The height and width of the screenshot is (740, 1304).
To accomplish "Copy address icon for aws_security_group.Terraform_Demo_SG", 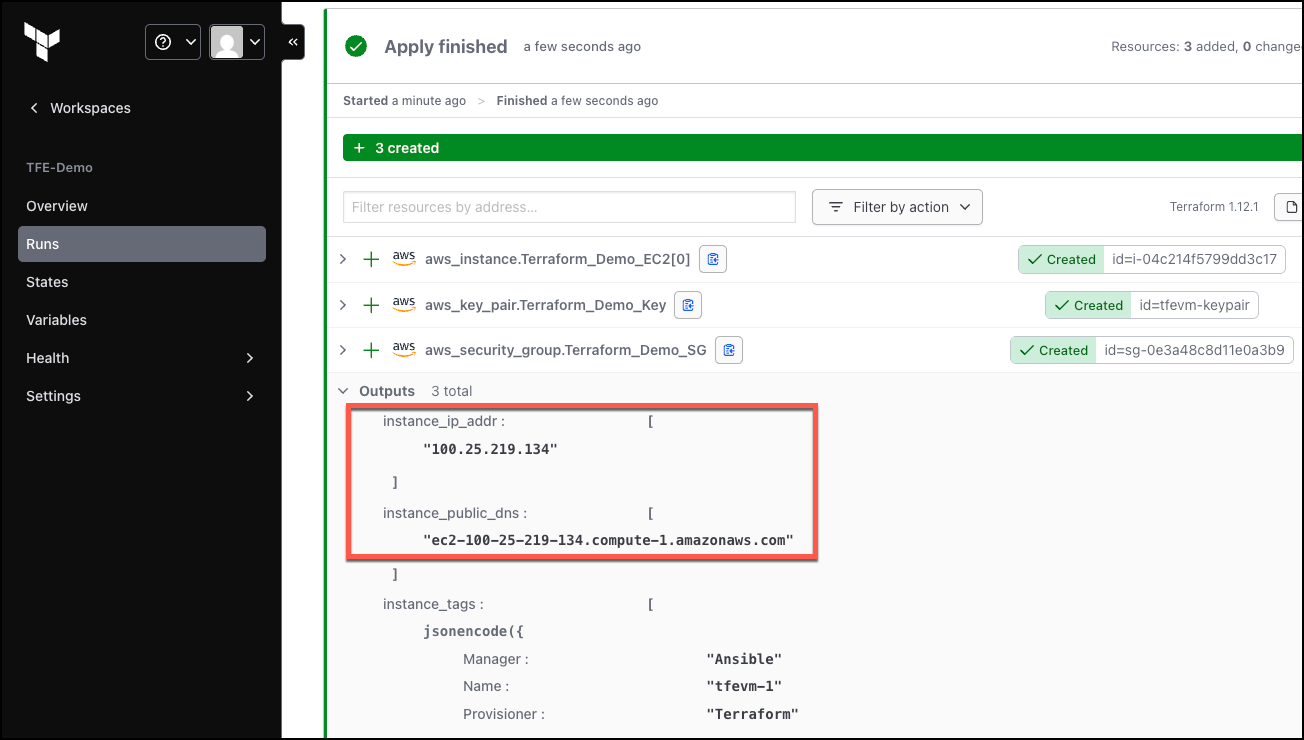I will pos(729,350).
